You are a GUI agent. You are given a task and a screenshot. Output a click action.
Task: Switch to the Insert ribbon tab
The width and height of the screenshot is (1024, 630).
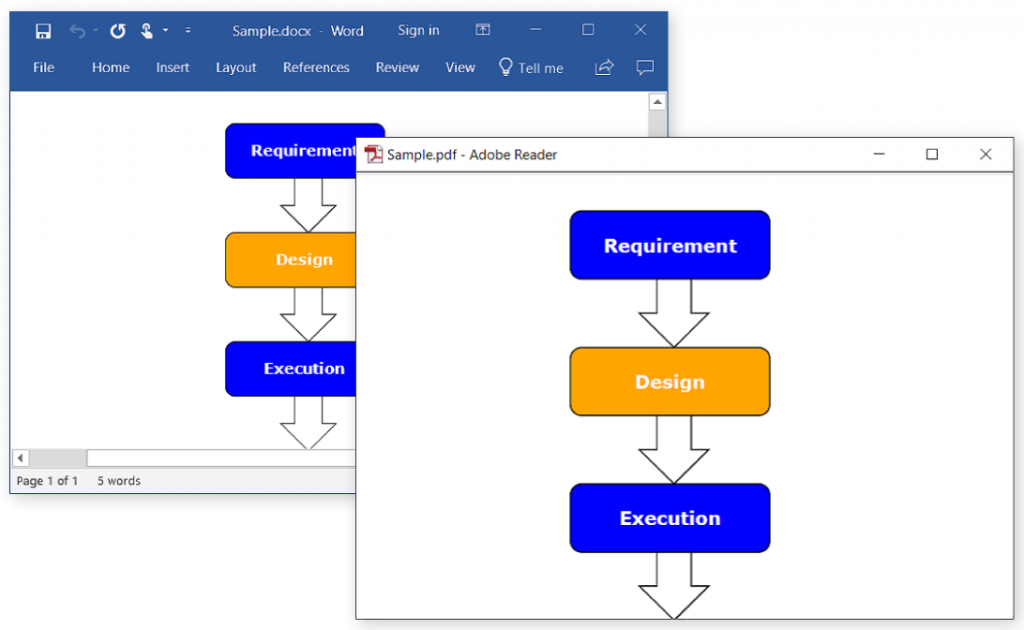pos(172,67)
